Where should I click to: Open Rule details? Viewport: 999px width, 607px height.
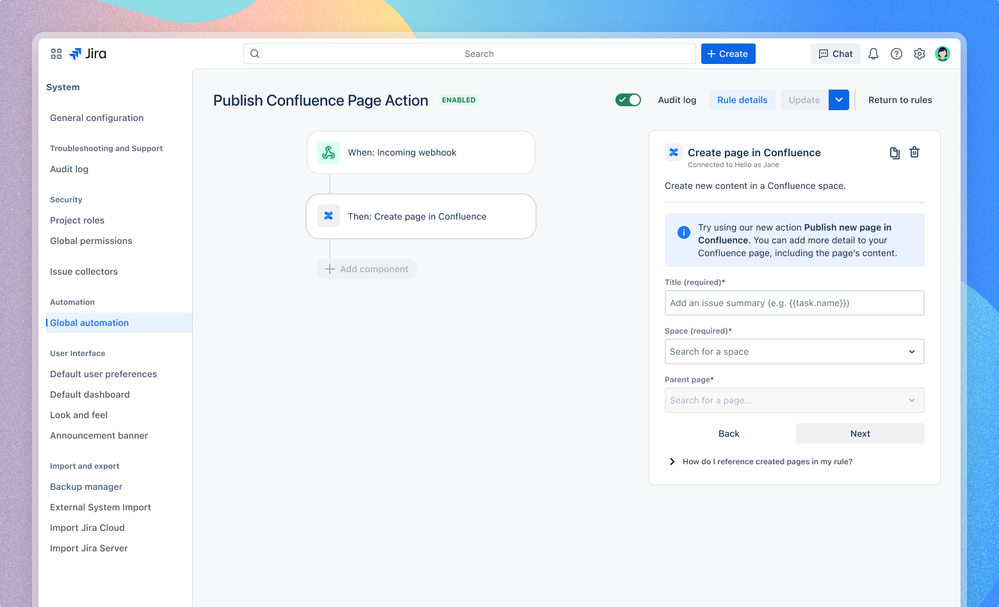(742, 100)
